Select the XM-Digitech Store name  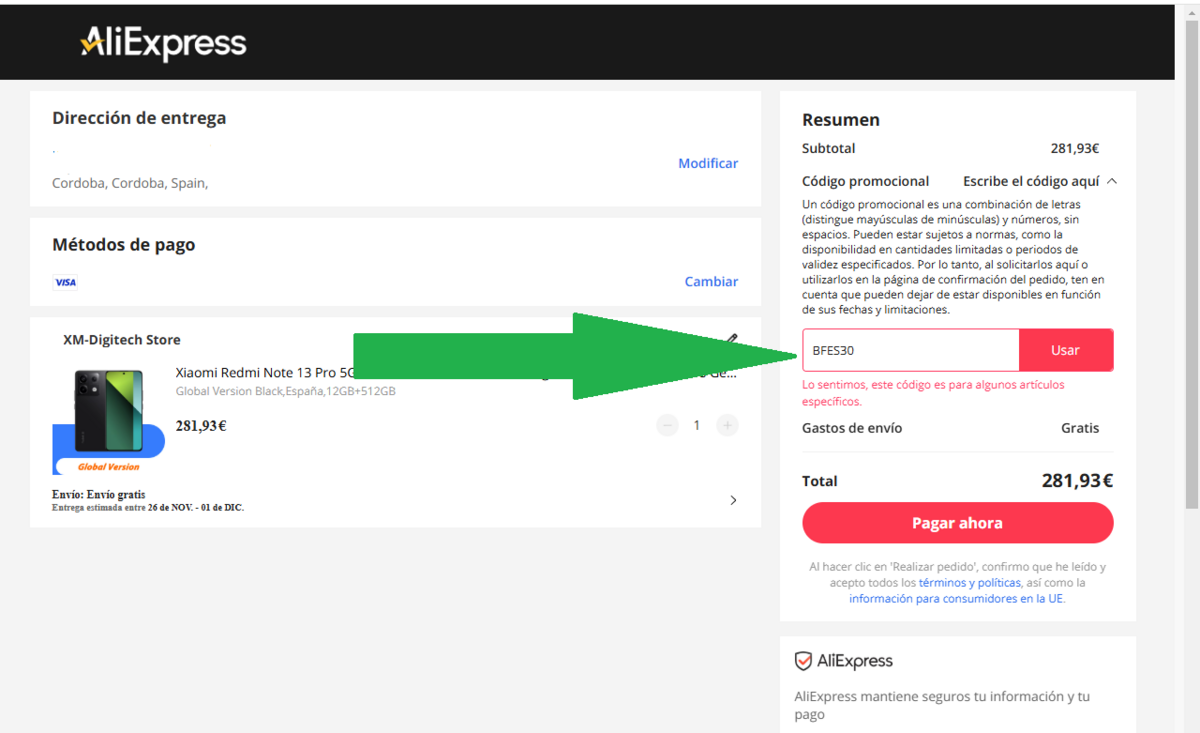(x=122, y=340)
